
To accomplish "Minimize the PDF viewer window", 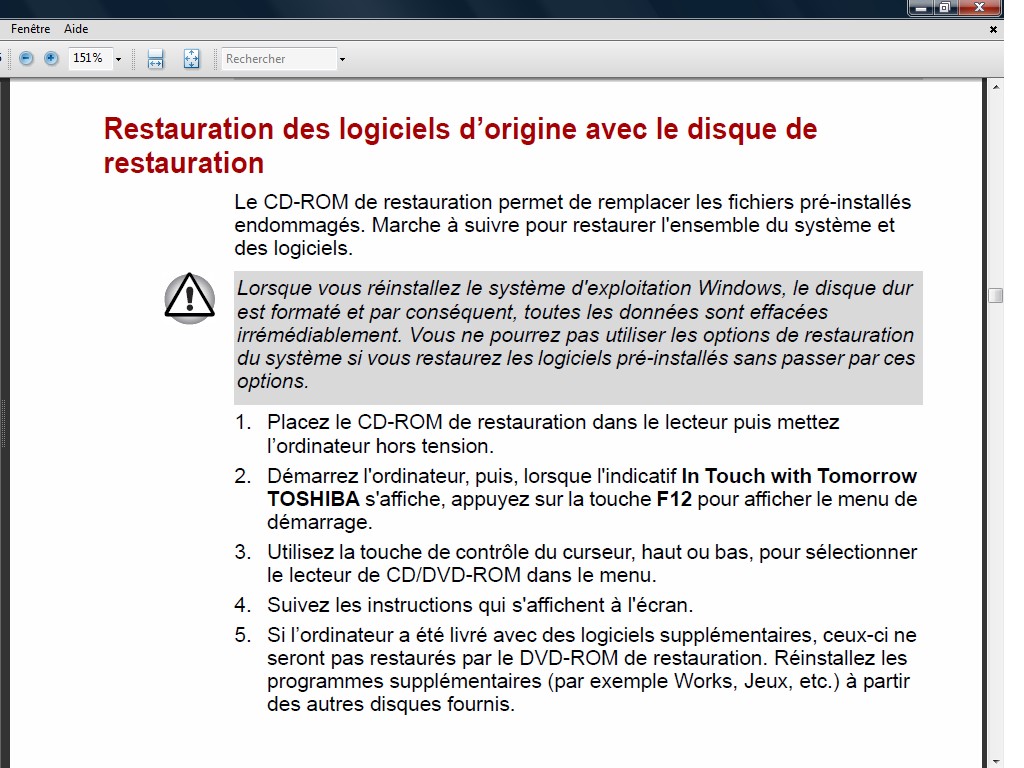I will coord(921,8).
